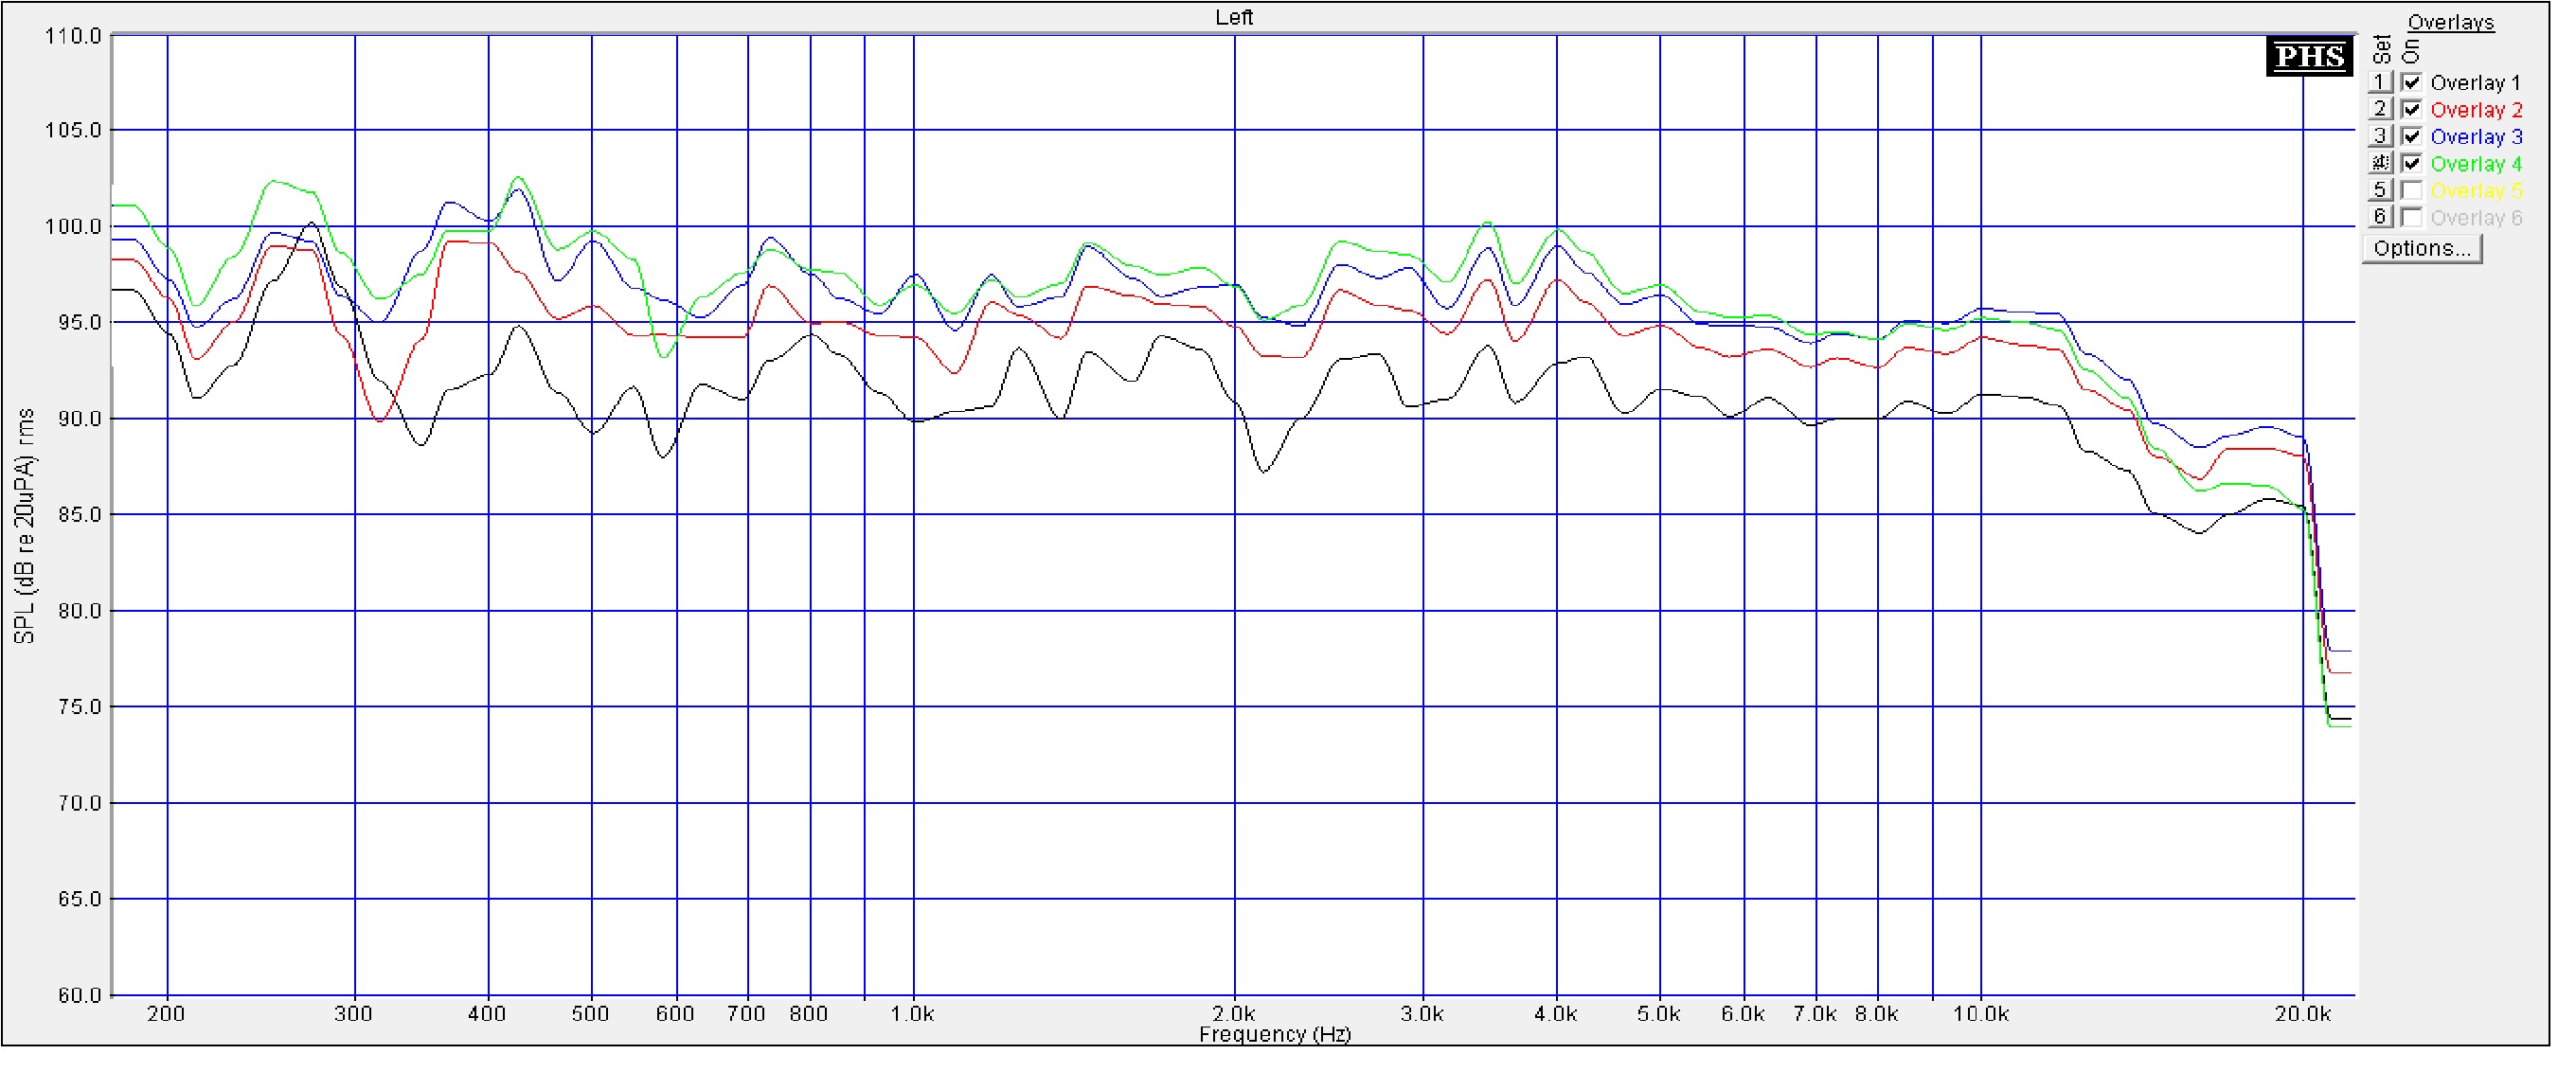Enable the Overlay 6 checkbox
Viewport: 2576px width, 1072px height.
tap(2411, 218)
